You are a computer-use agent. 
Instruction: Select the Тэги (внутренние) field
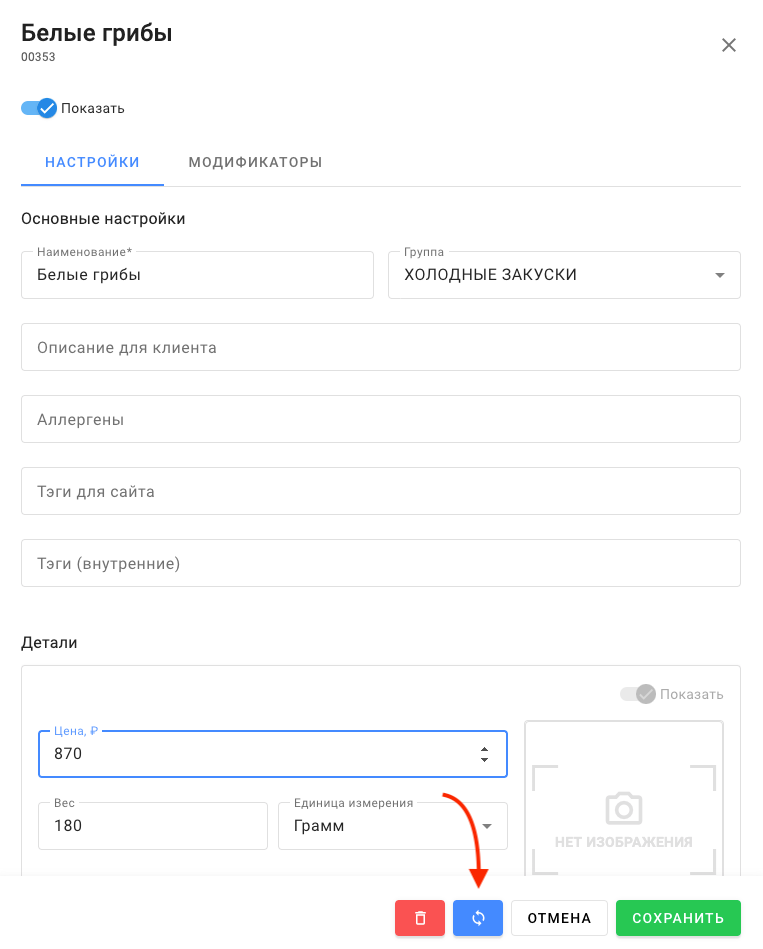(380, 563)
